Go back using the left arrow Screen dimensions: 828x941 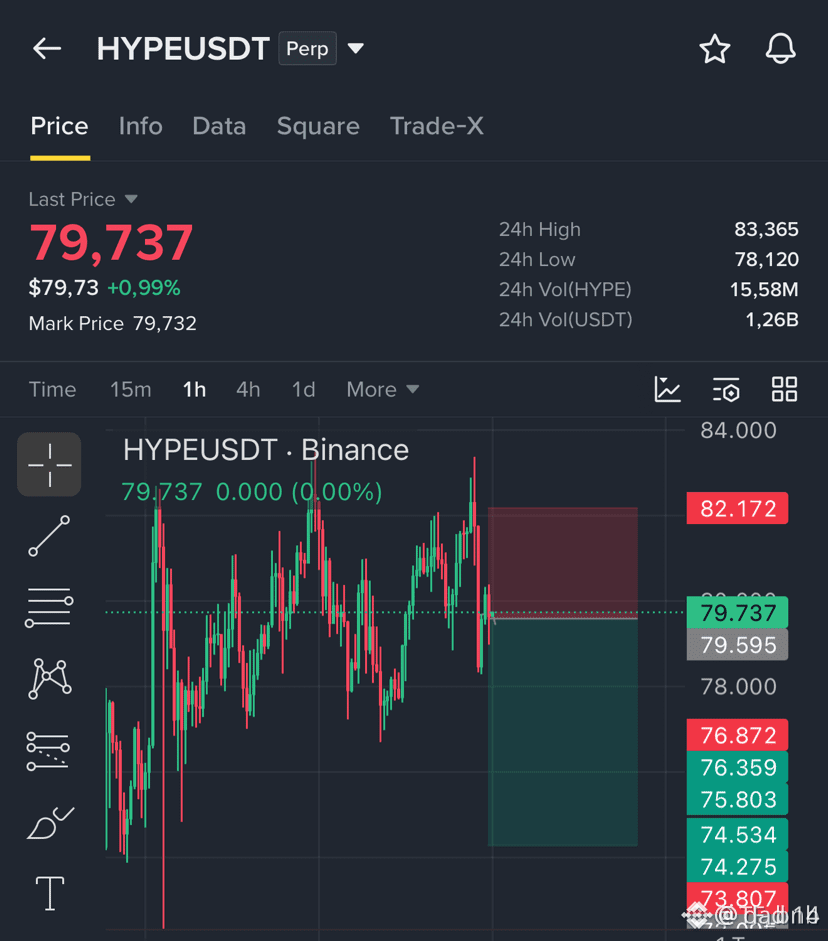tap(47, 49)
